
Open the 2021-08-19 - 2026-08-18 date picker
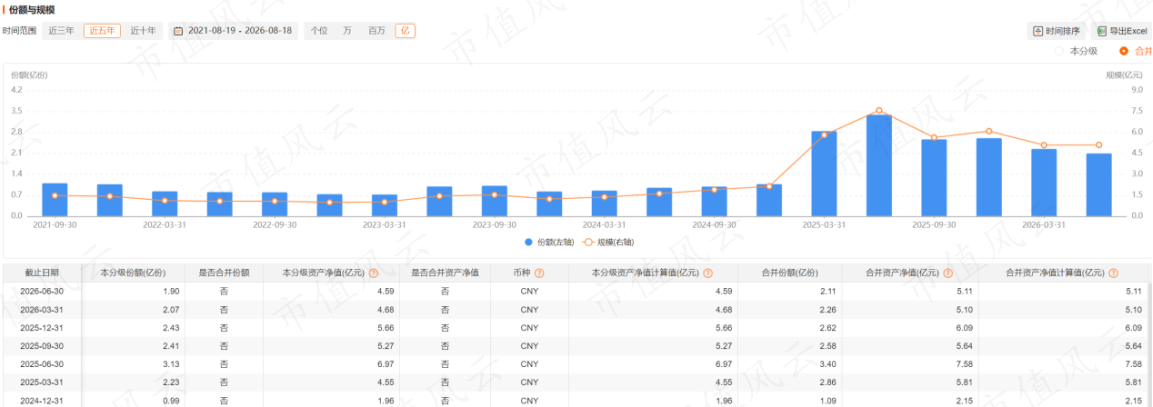click(233, 31)
